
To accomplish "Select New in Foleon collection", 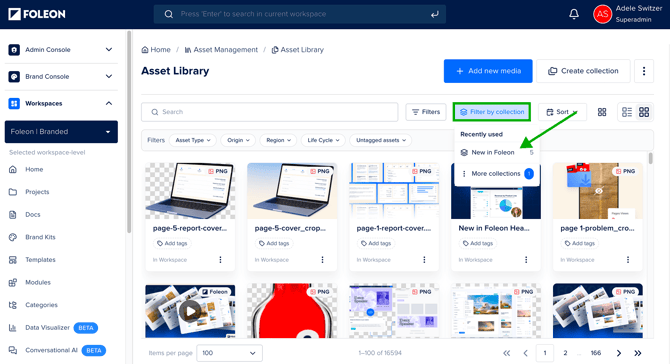I will click(x=497, y=153).
